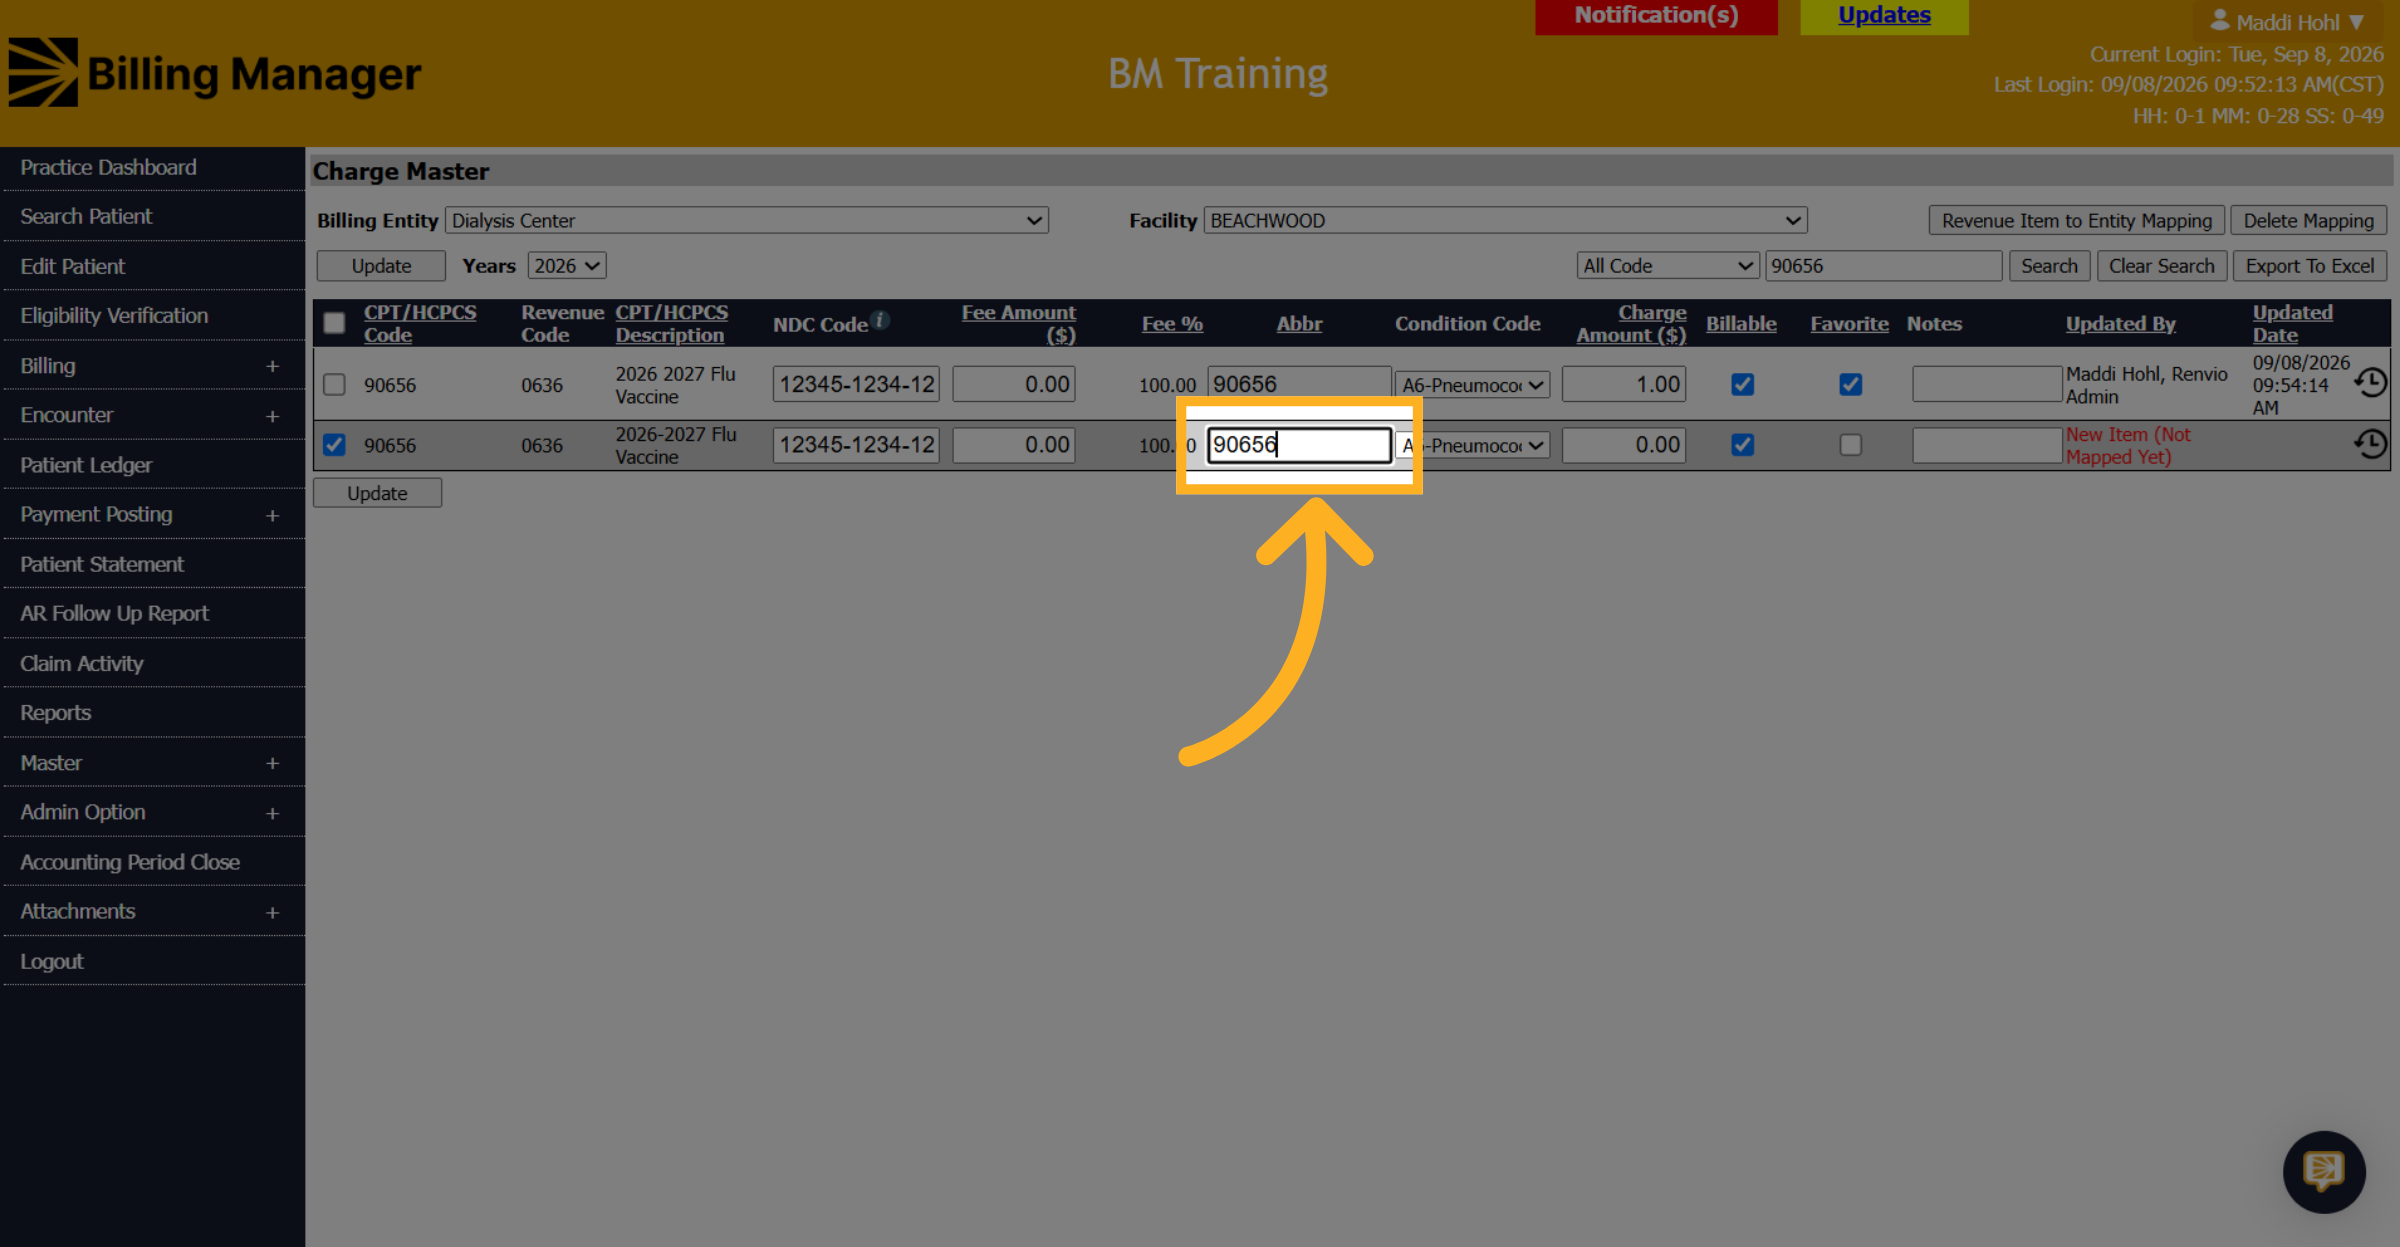
Task: Open Patient Ledger in sidebar
Action: (x=86, y=465)
